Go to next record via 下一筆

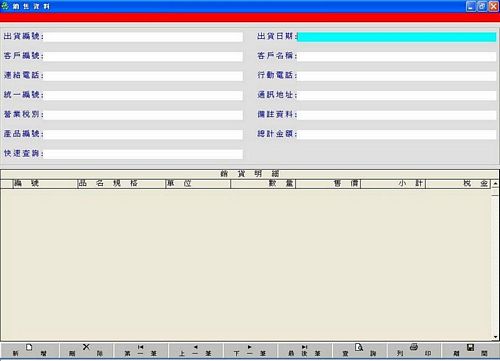(250, 351)
